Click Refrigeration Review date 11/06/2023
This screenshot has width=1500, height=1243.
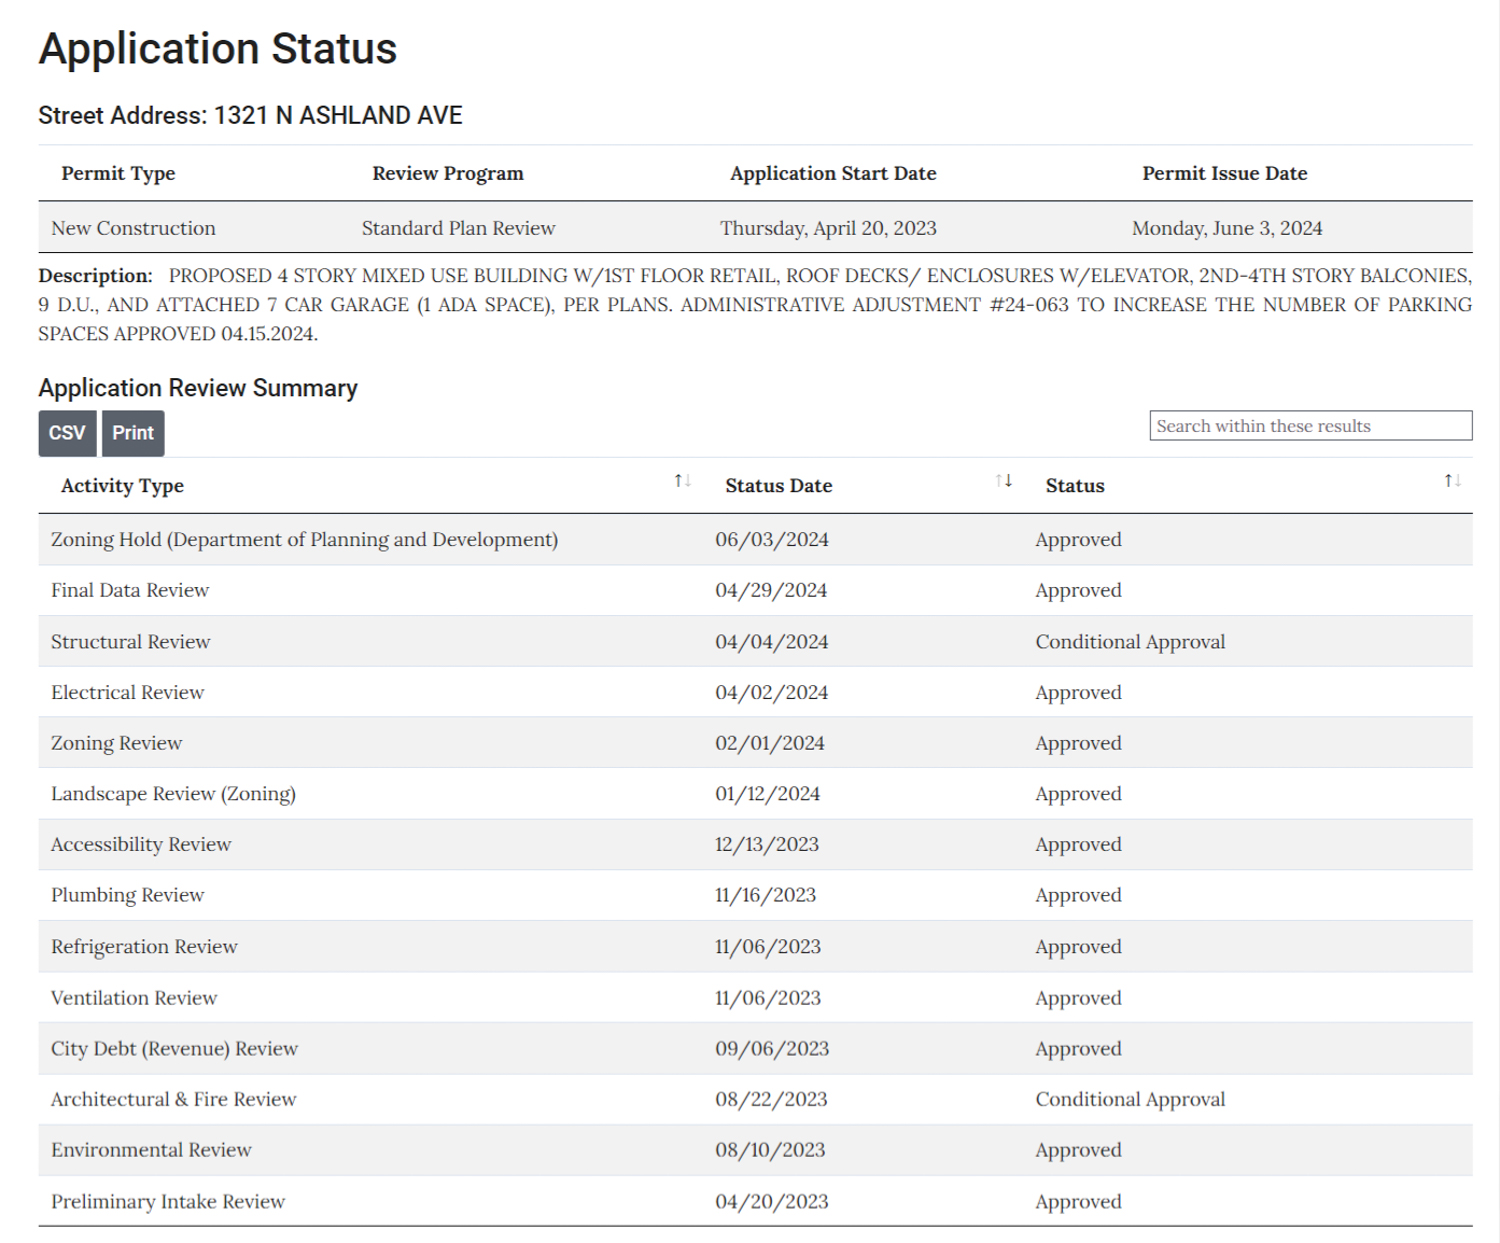pyautogui.click(x=767, y=947)
